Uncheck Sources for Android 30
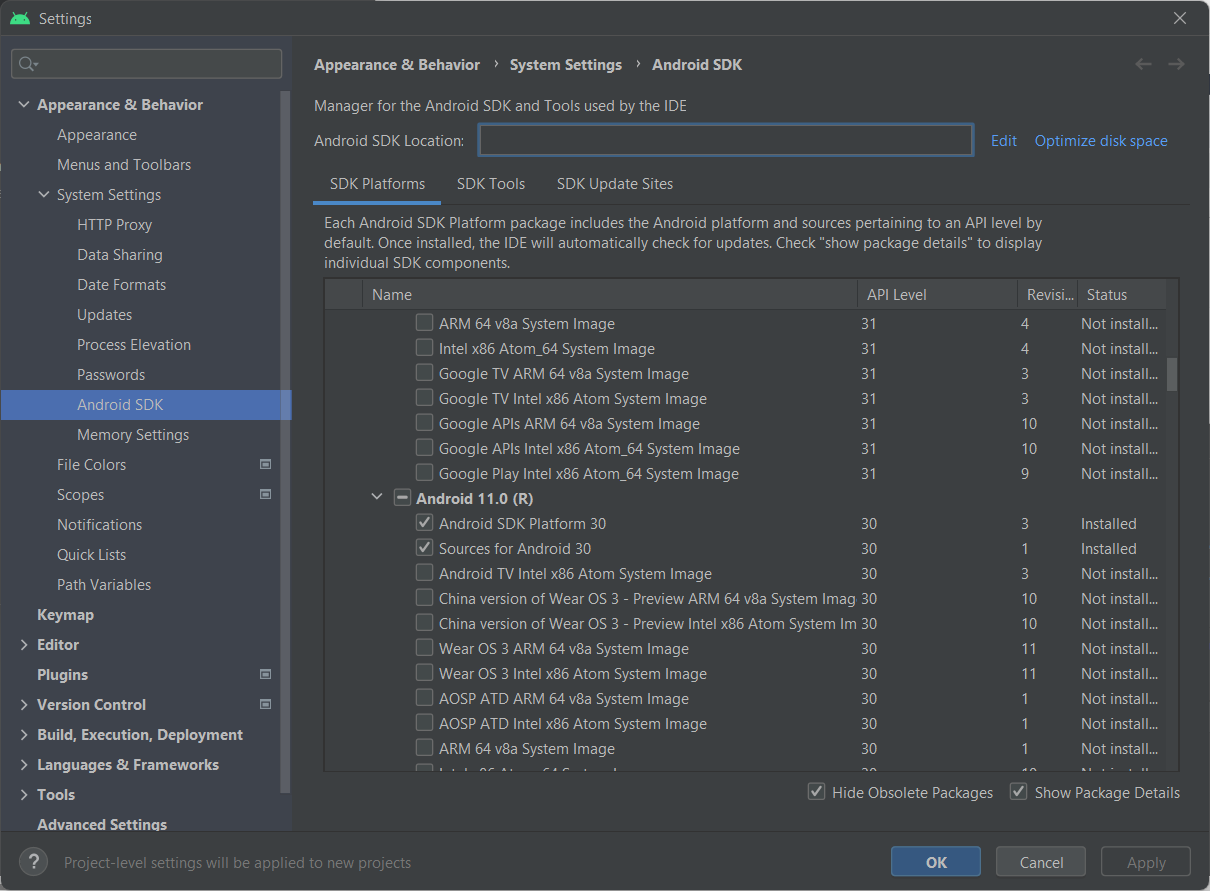1210x891 pixels. 425,548
